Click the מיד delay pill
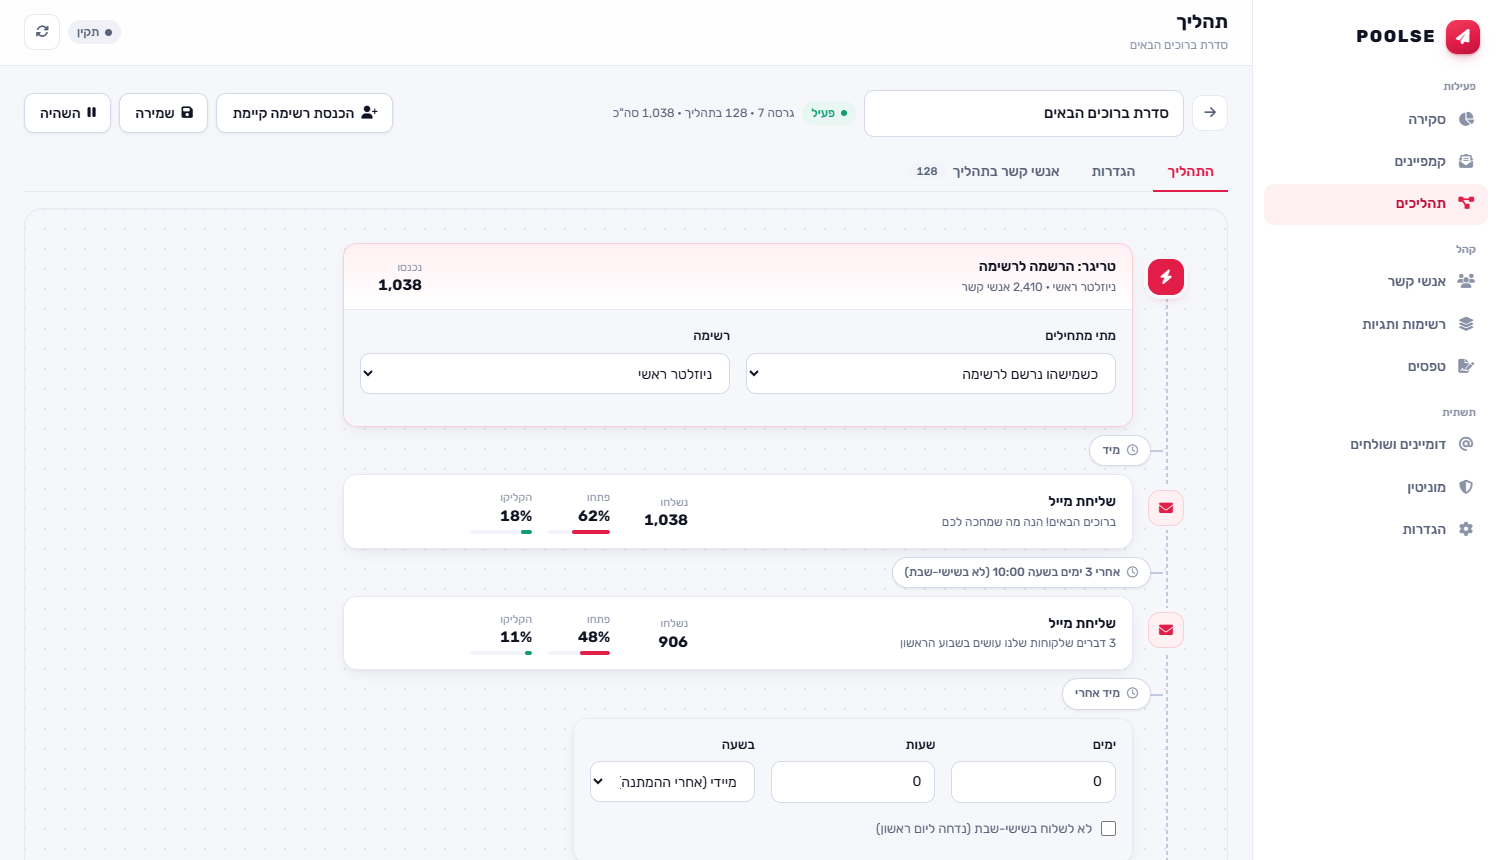This screenshot has width=1500, height=860. pyautogui.click(x=1120, y=450)
